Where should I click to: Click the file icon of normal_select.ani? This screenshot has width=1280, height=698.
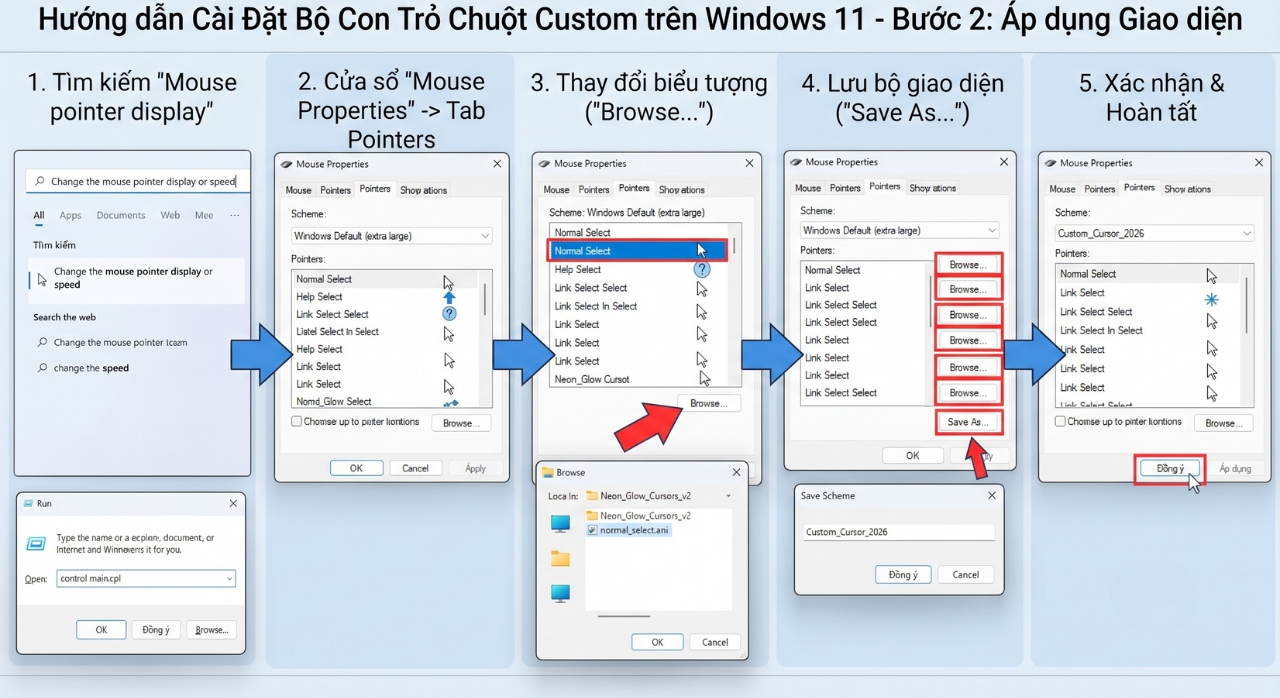tap(592, 530)
